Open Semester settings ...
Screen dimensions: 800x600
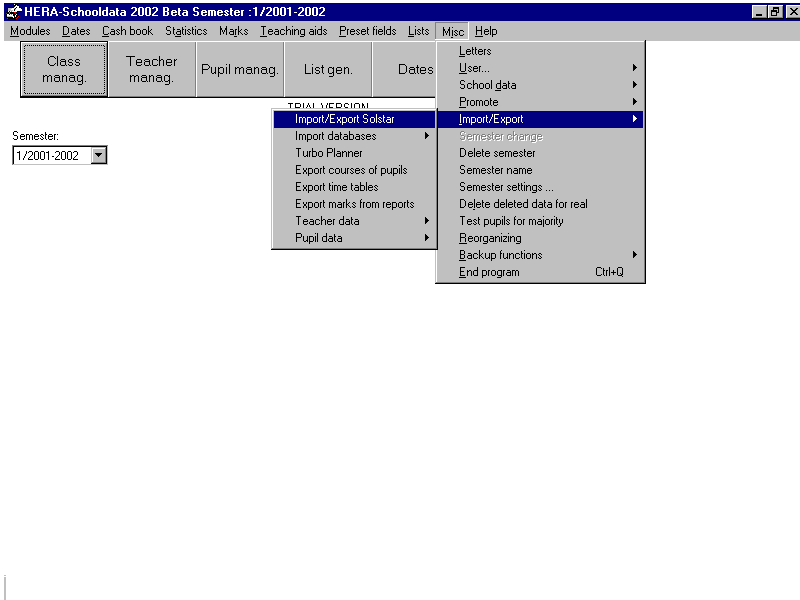click(540, 187)
